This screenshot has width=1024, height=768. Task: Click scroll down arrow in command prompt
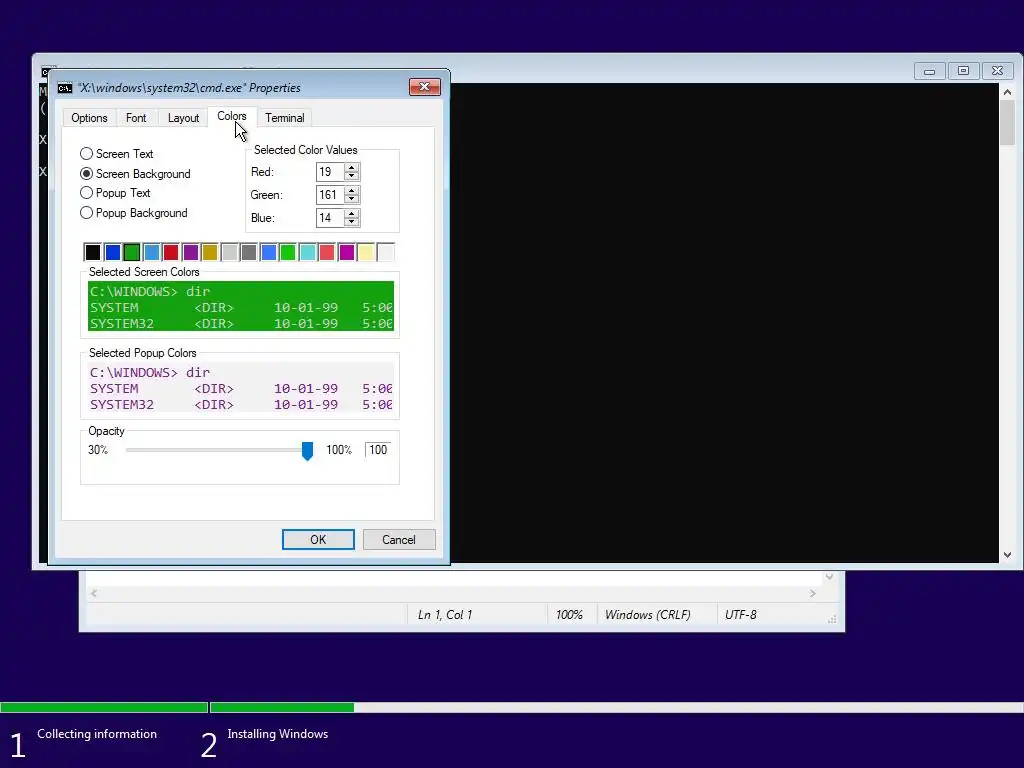point(1008,555)
